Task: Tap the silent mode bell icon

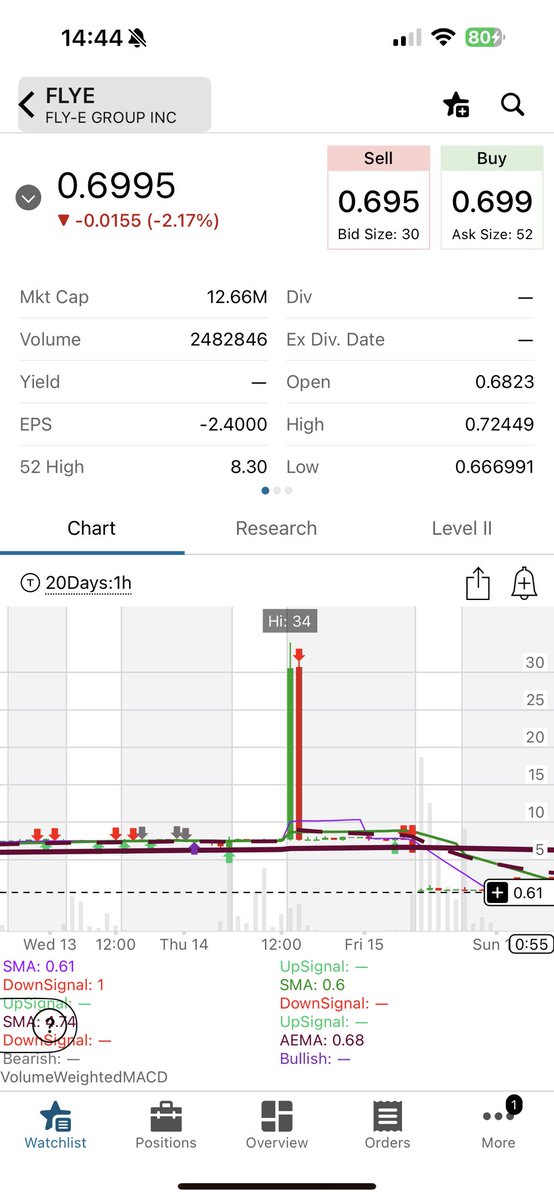Action: pos(138,38)
